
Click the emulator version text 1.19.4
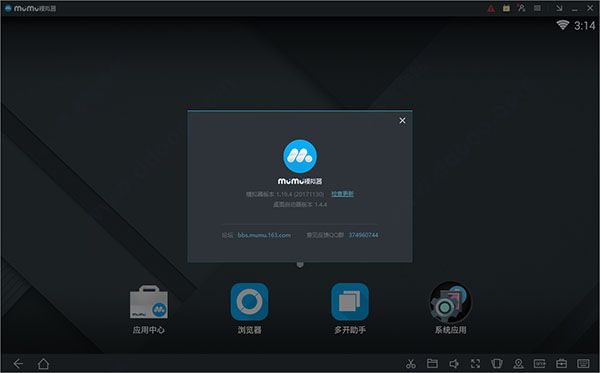coord(285,194)
